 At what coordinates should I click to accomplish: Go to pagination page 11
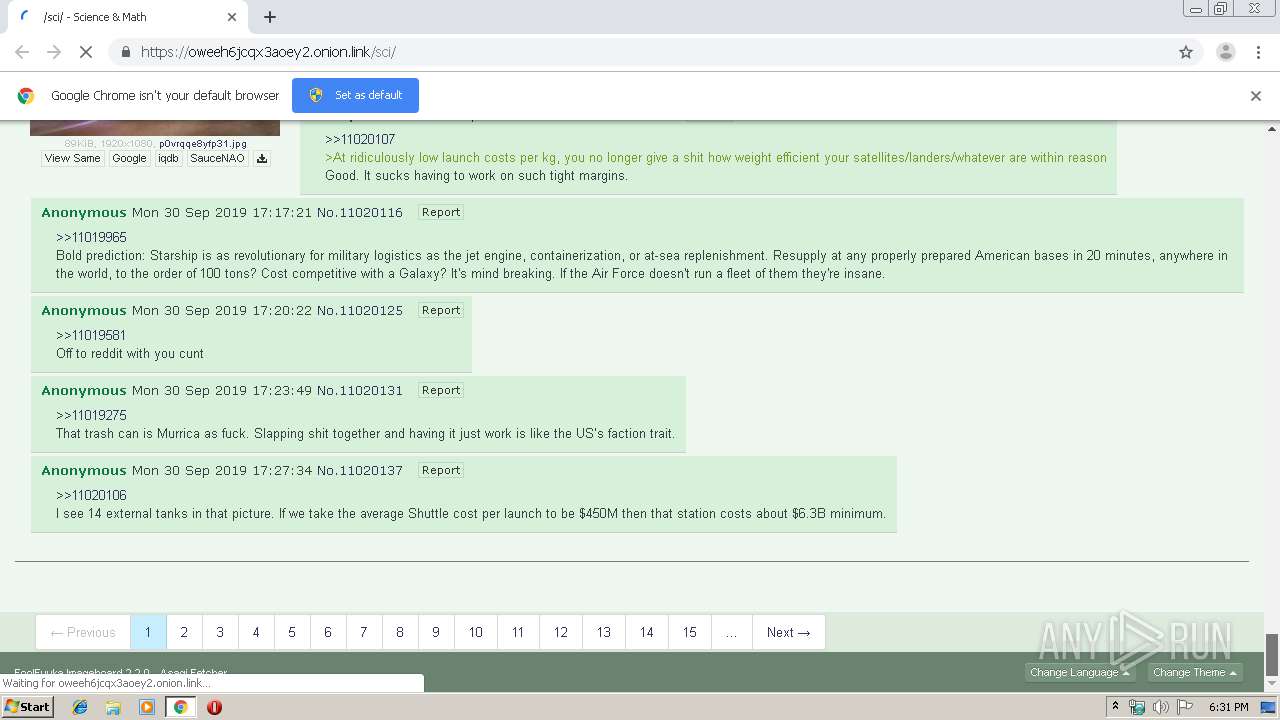[x=518, y=632]
